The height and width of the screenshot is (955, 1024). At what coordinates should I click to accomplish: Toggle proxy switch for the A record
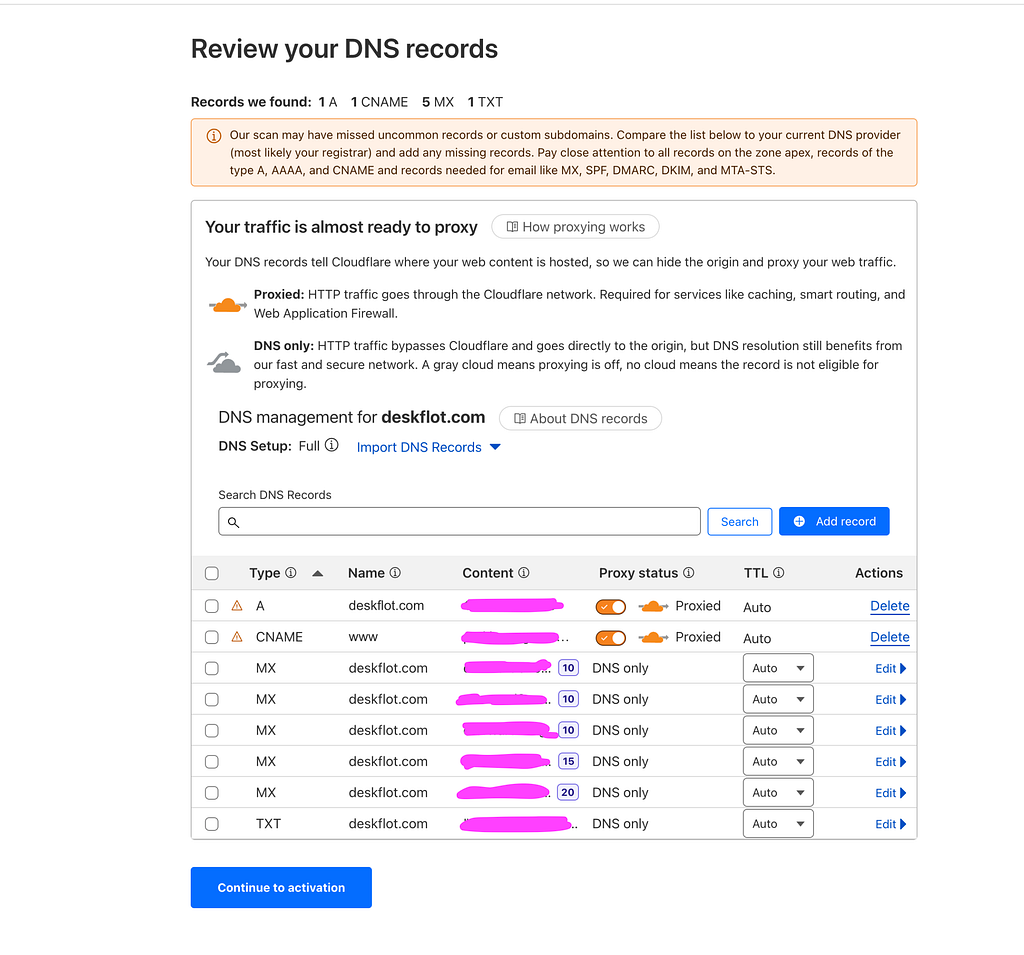pyautogui.click(x=611, y=607)
